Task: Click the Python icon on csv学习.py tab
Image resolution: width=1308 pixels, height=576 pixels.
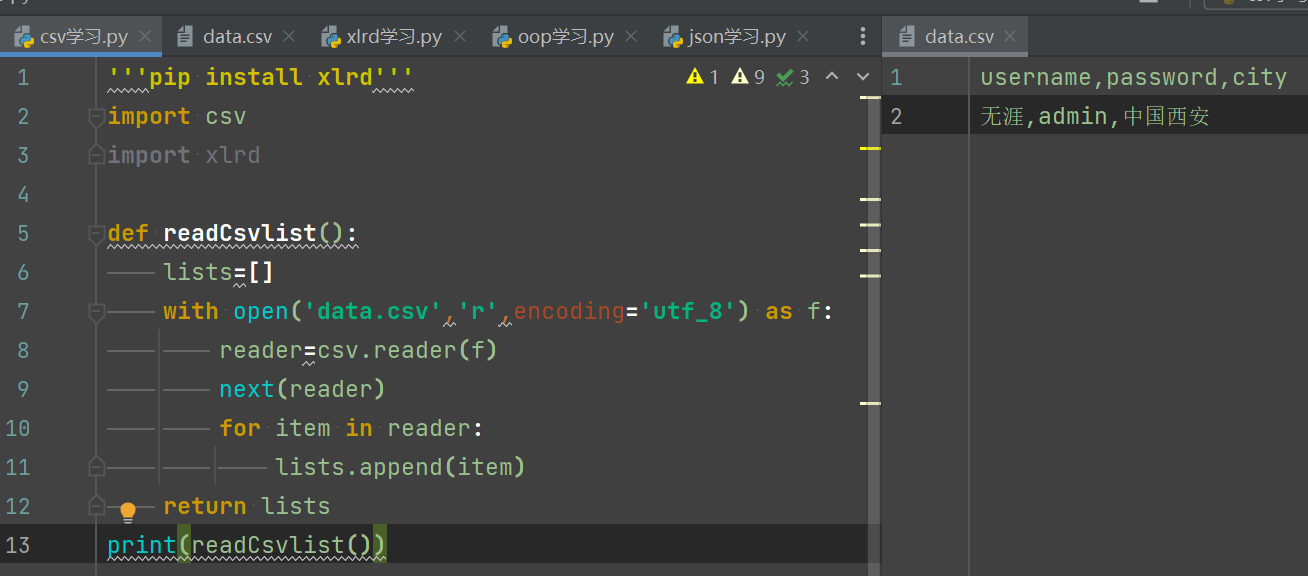Action: [23, 37]
